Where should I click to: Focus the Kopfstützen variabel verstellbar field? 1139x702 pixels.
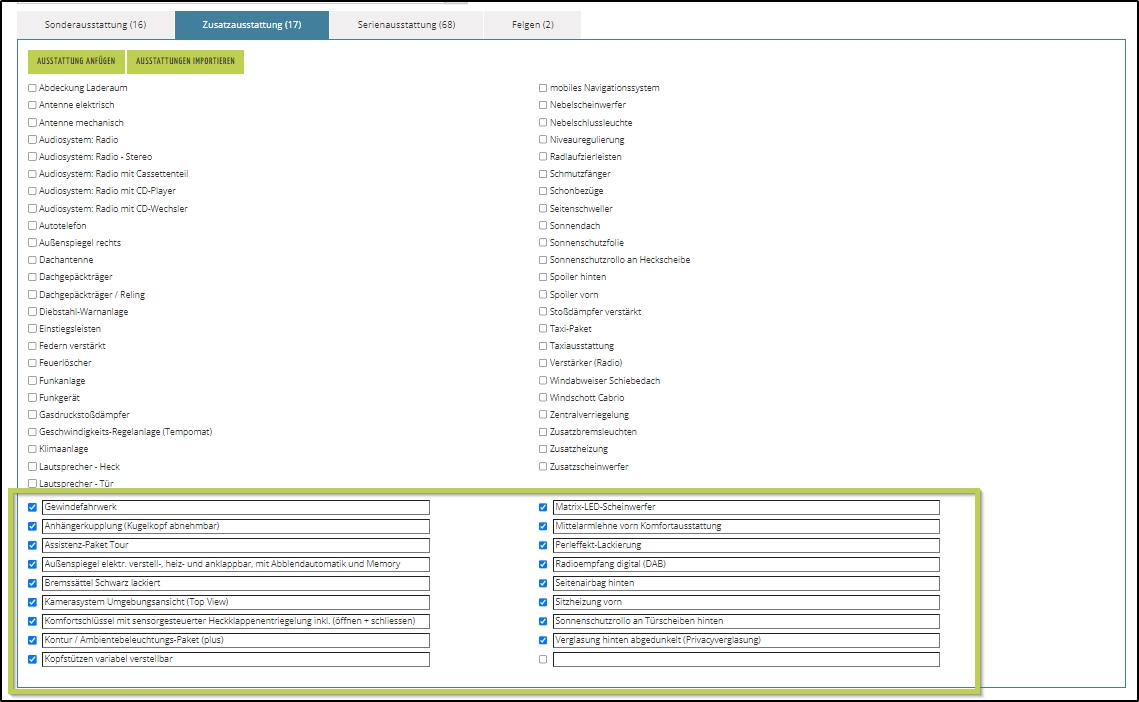click(235, 660)
